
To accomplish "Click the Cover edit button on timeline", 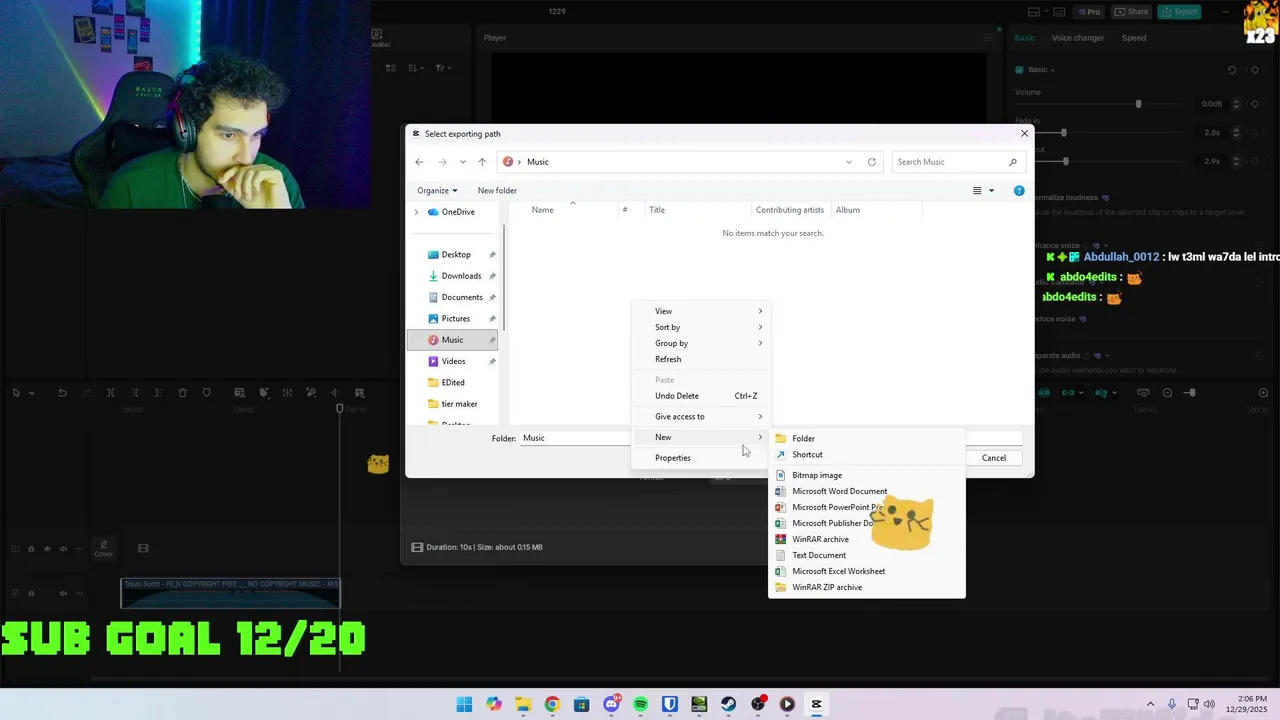I will (x=104, y=549).
